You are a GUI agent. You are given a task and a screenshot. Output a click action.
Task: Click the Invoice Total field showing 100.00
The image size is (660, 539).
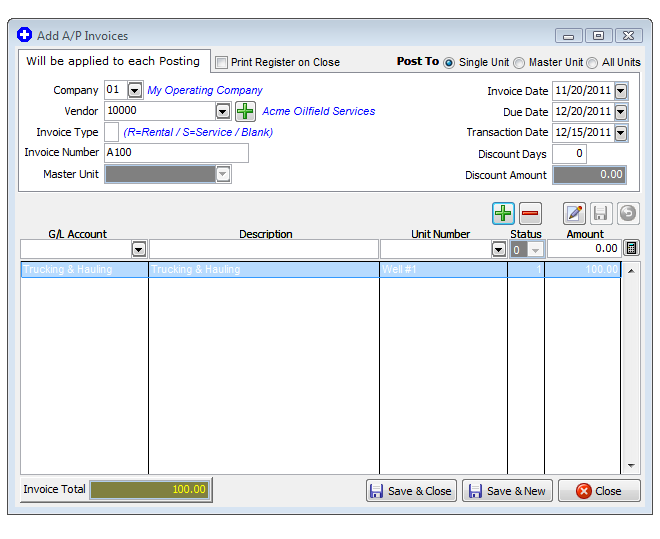(150, 489)
